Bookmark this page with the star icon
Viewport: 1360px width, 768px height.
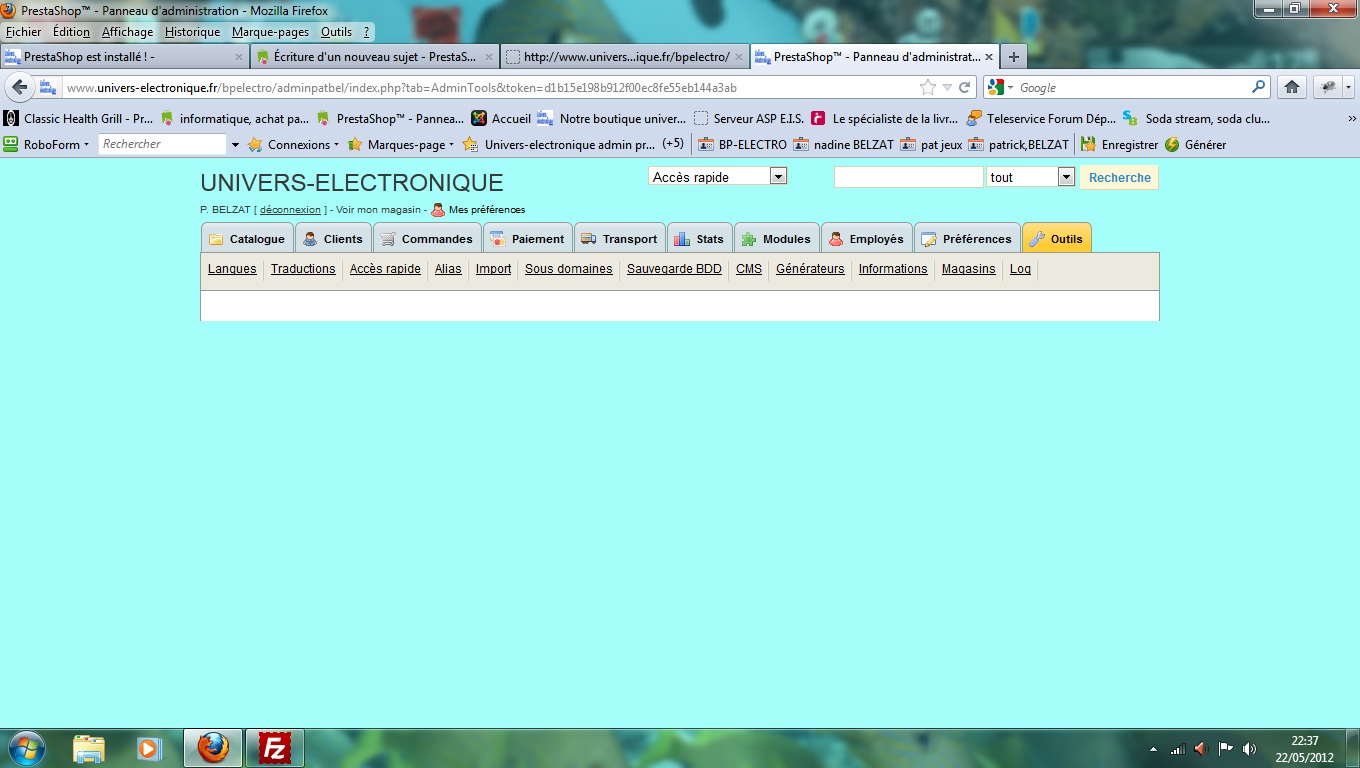pos(928,87)
